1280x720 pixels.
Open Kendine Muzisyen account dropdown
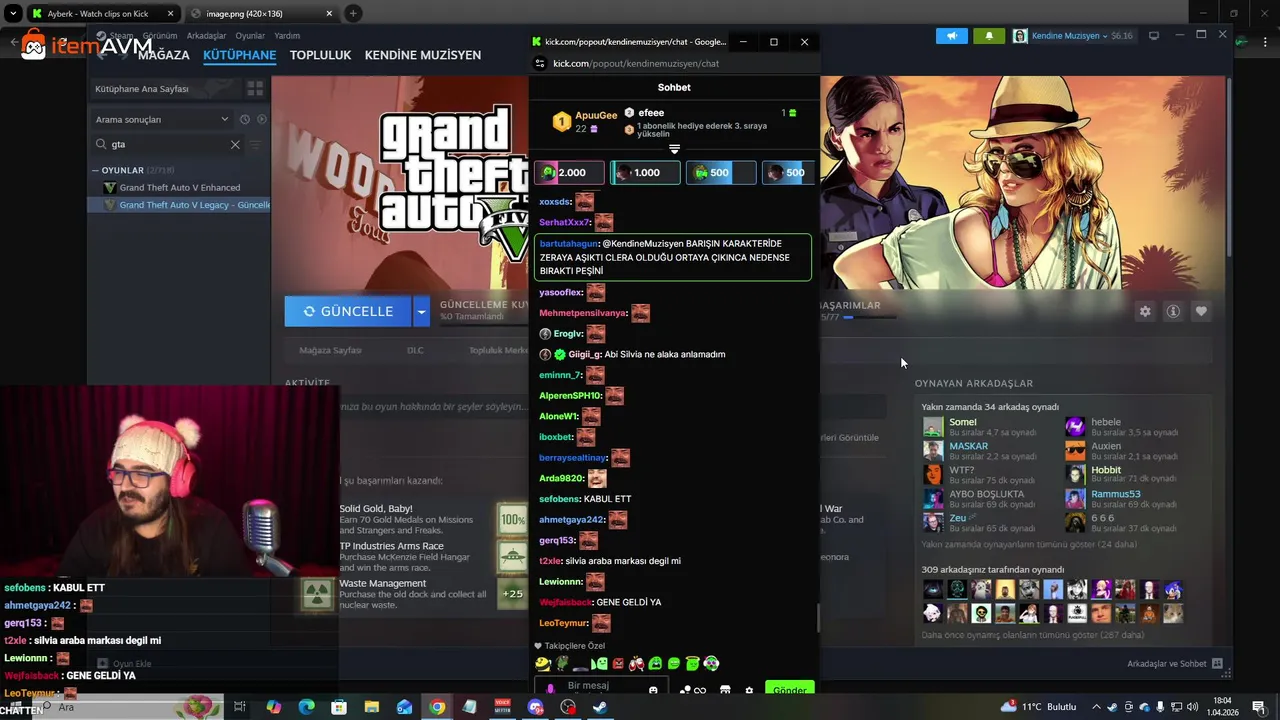coord(1072,36)
